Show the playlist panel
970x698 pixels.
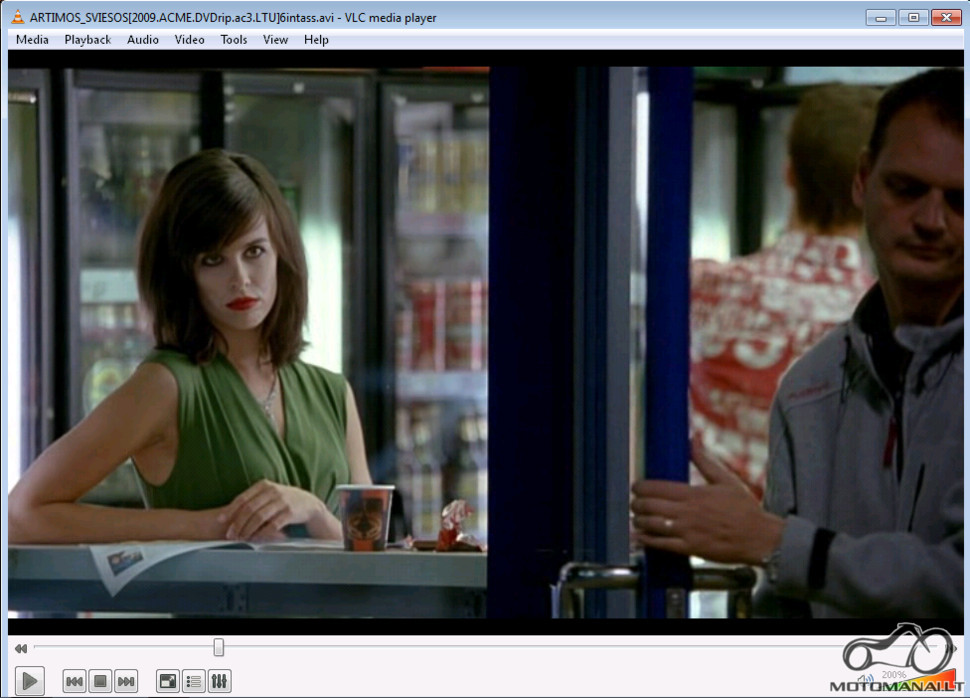coord(194,681)
